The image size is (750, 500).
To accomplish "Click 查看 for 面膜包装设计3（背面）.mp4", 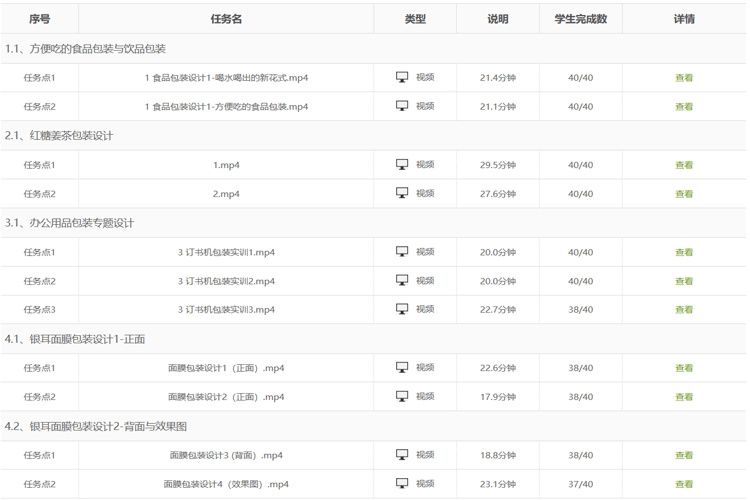I will pyautogui.click(x=684, y=456).
